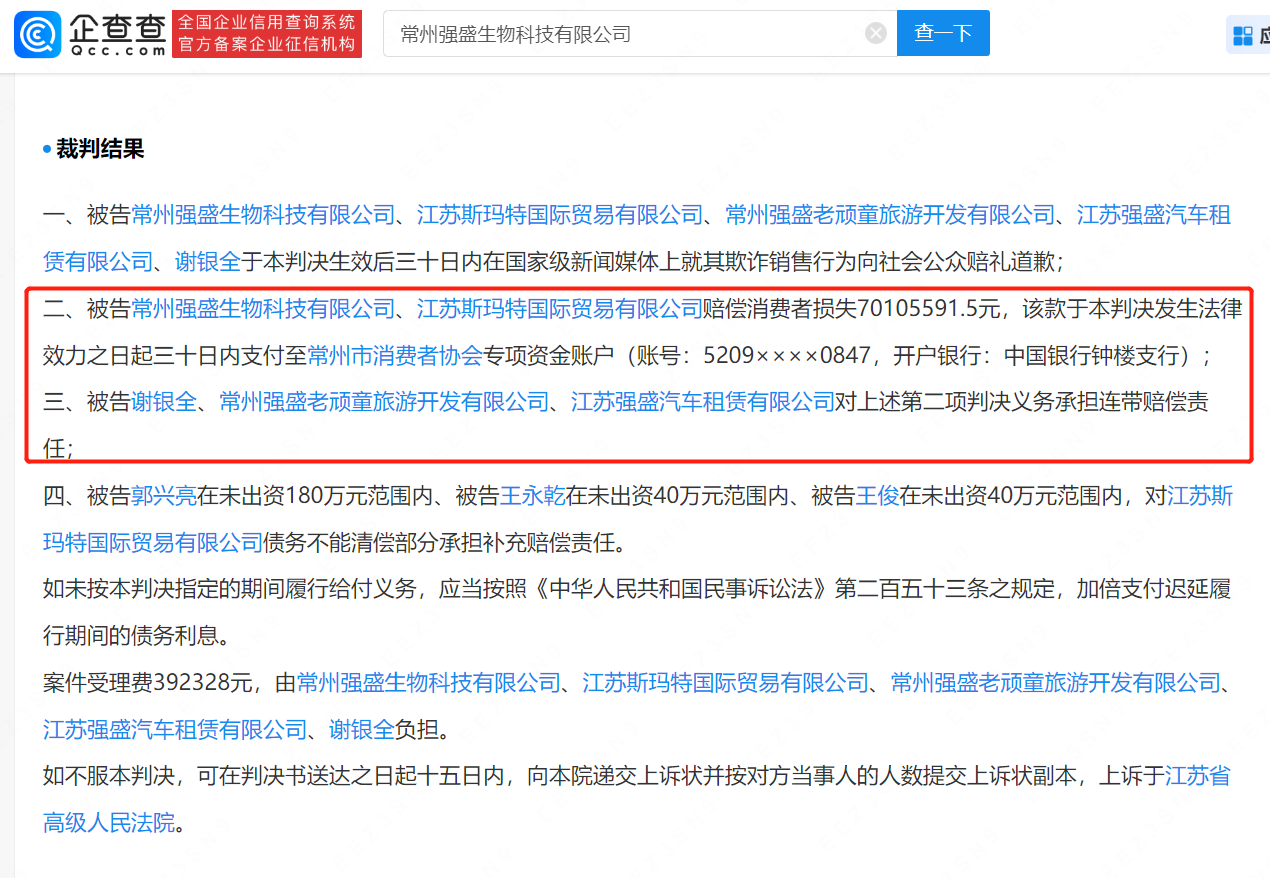
Task: Open 郭兴亮 person link
Action: point(164,496)
